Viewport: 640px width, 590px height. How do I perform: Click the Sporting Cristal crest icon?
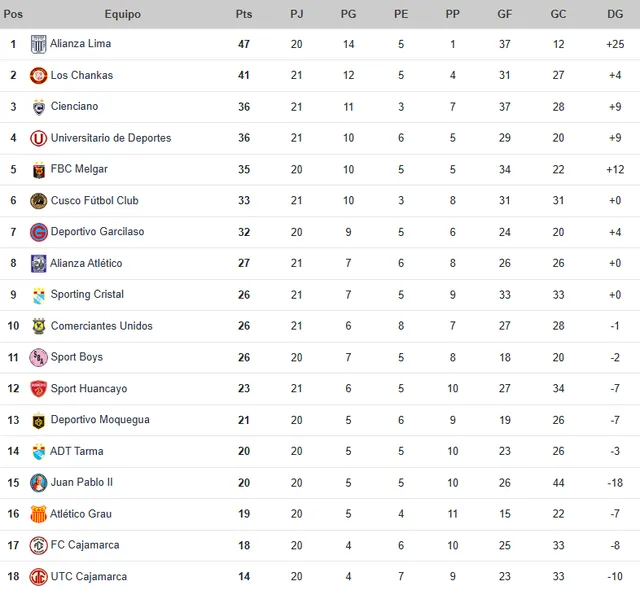[x=39, y=295]
